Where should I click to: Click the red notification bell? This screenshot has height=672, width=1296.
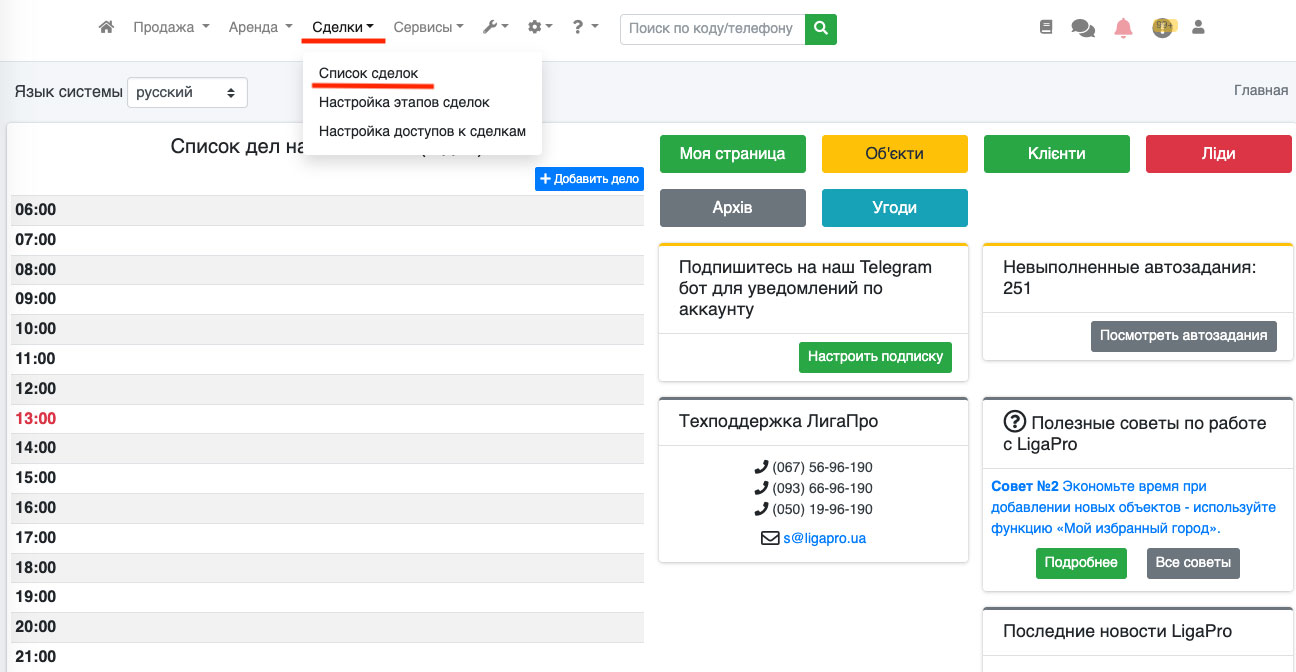tap(1123, 28)
